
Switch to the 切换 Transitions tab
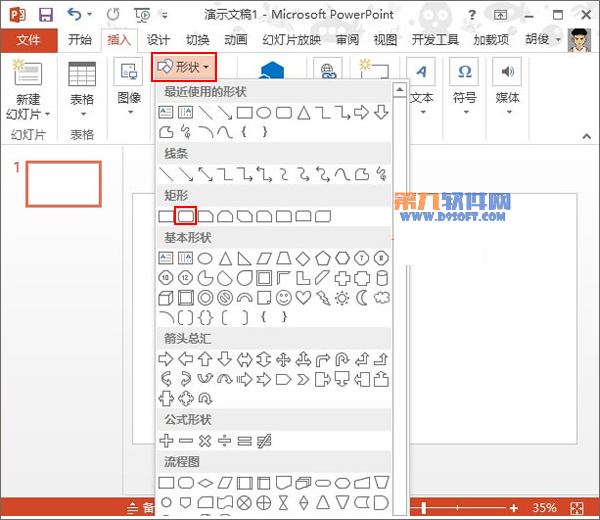click(x=197, y=40)
